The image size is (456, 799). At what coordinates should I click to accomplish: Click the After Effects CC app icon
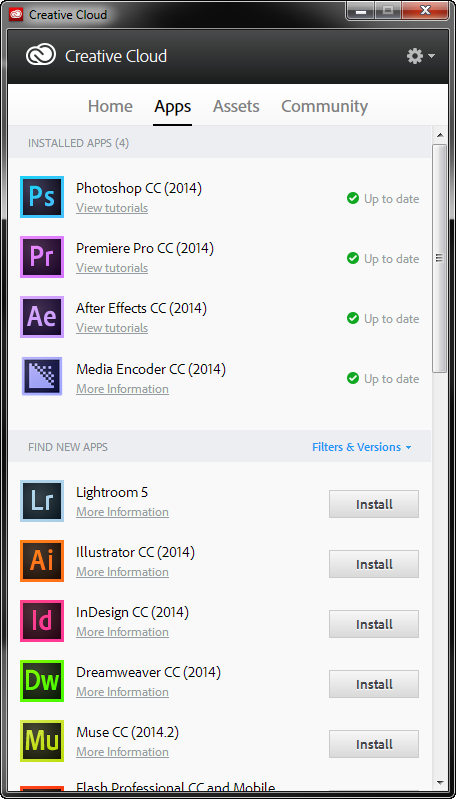pyautogui.click(x=42, y=317)
